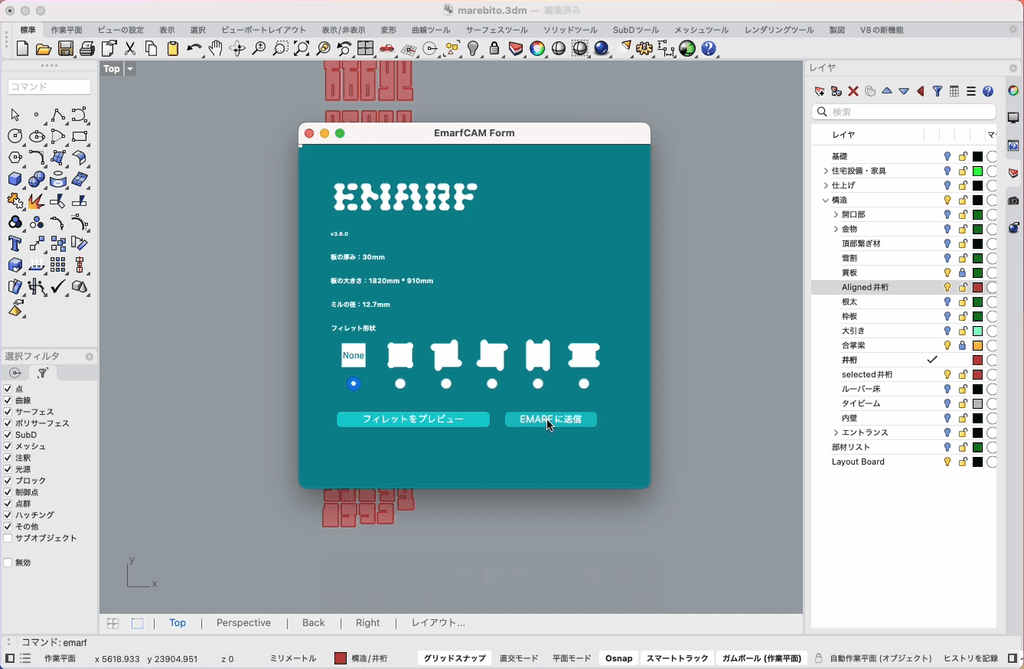The width and height of the screenshot is (1024, 669).
Task: Expand the 開口部 layer group
Action: pos(836,214)
